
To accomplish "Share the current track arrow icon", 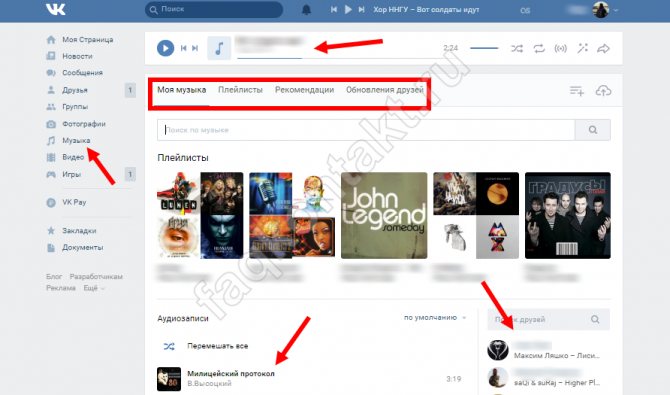I will pyautogui.click(x=603, y=49).
